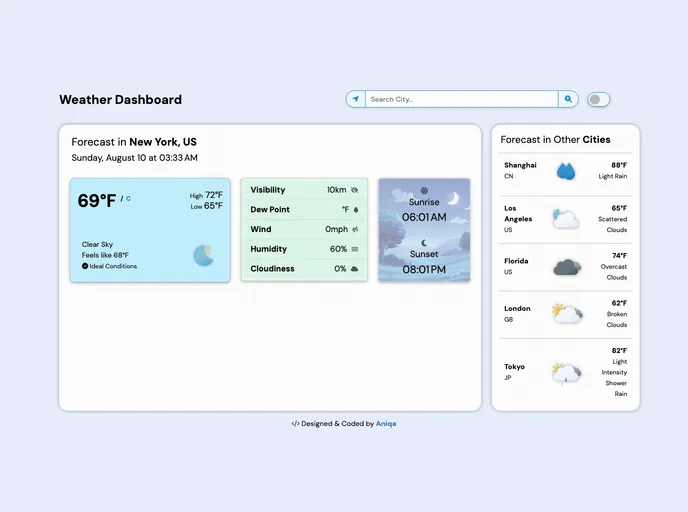688x512 pixels.
Task: Click the 60% humidity value
Action: (338, 249)
